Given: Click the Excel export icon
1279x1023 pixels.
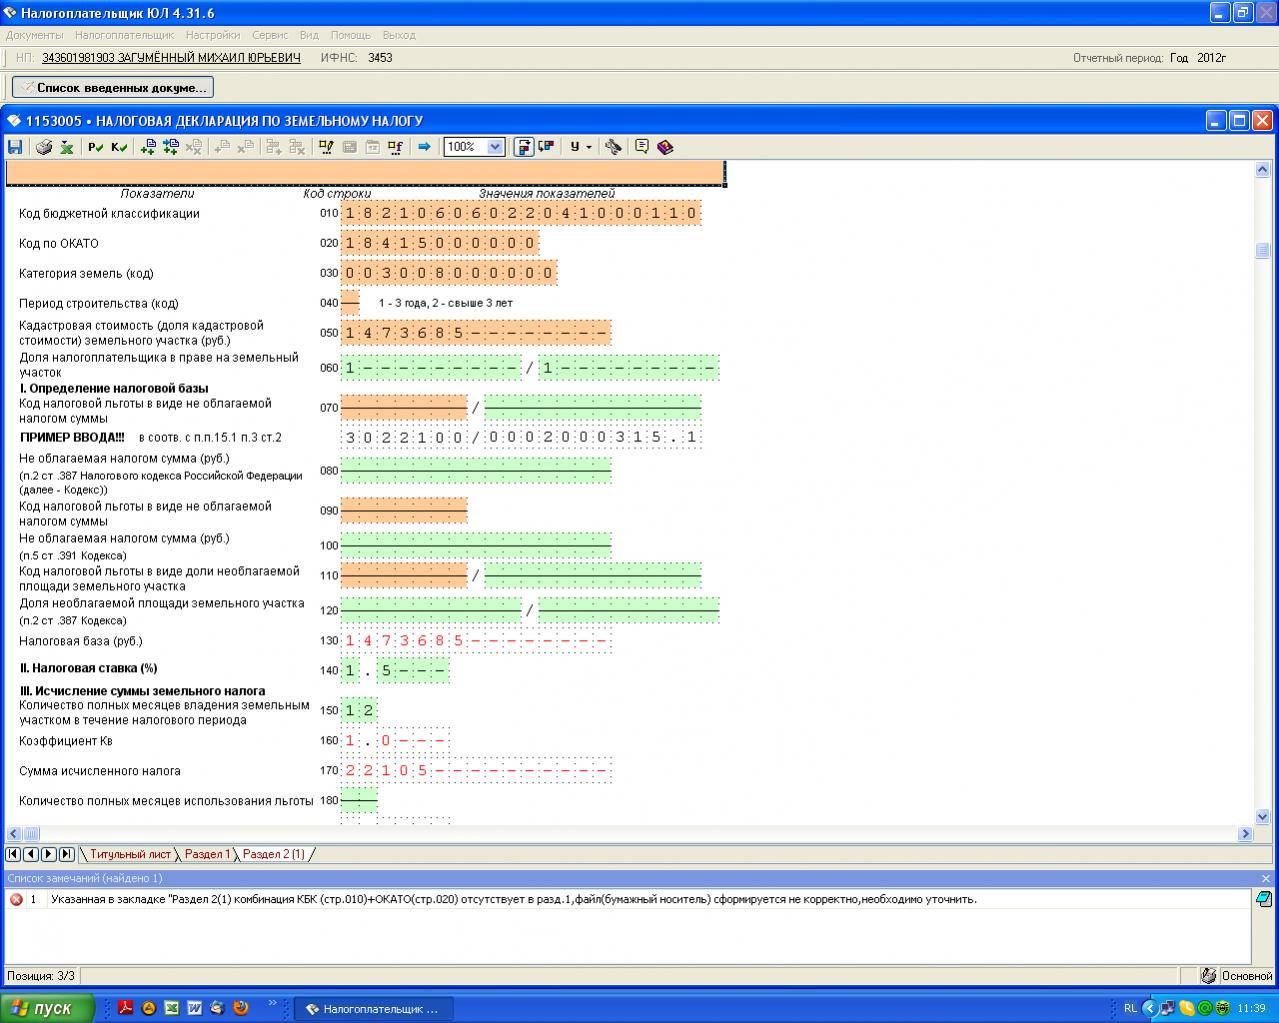Looking at the screenshot, I should click(66, 147).
